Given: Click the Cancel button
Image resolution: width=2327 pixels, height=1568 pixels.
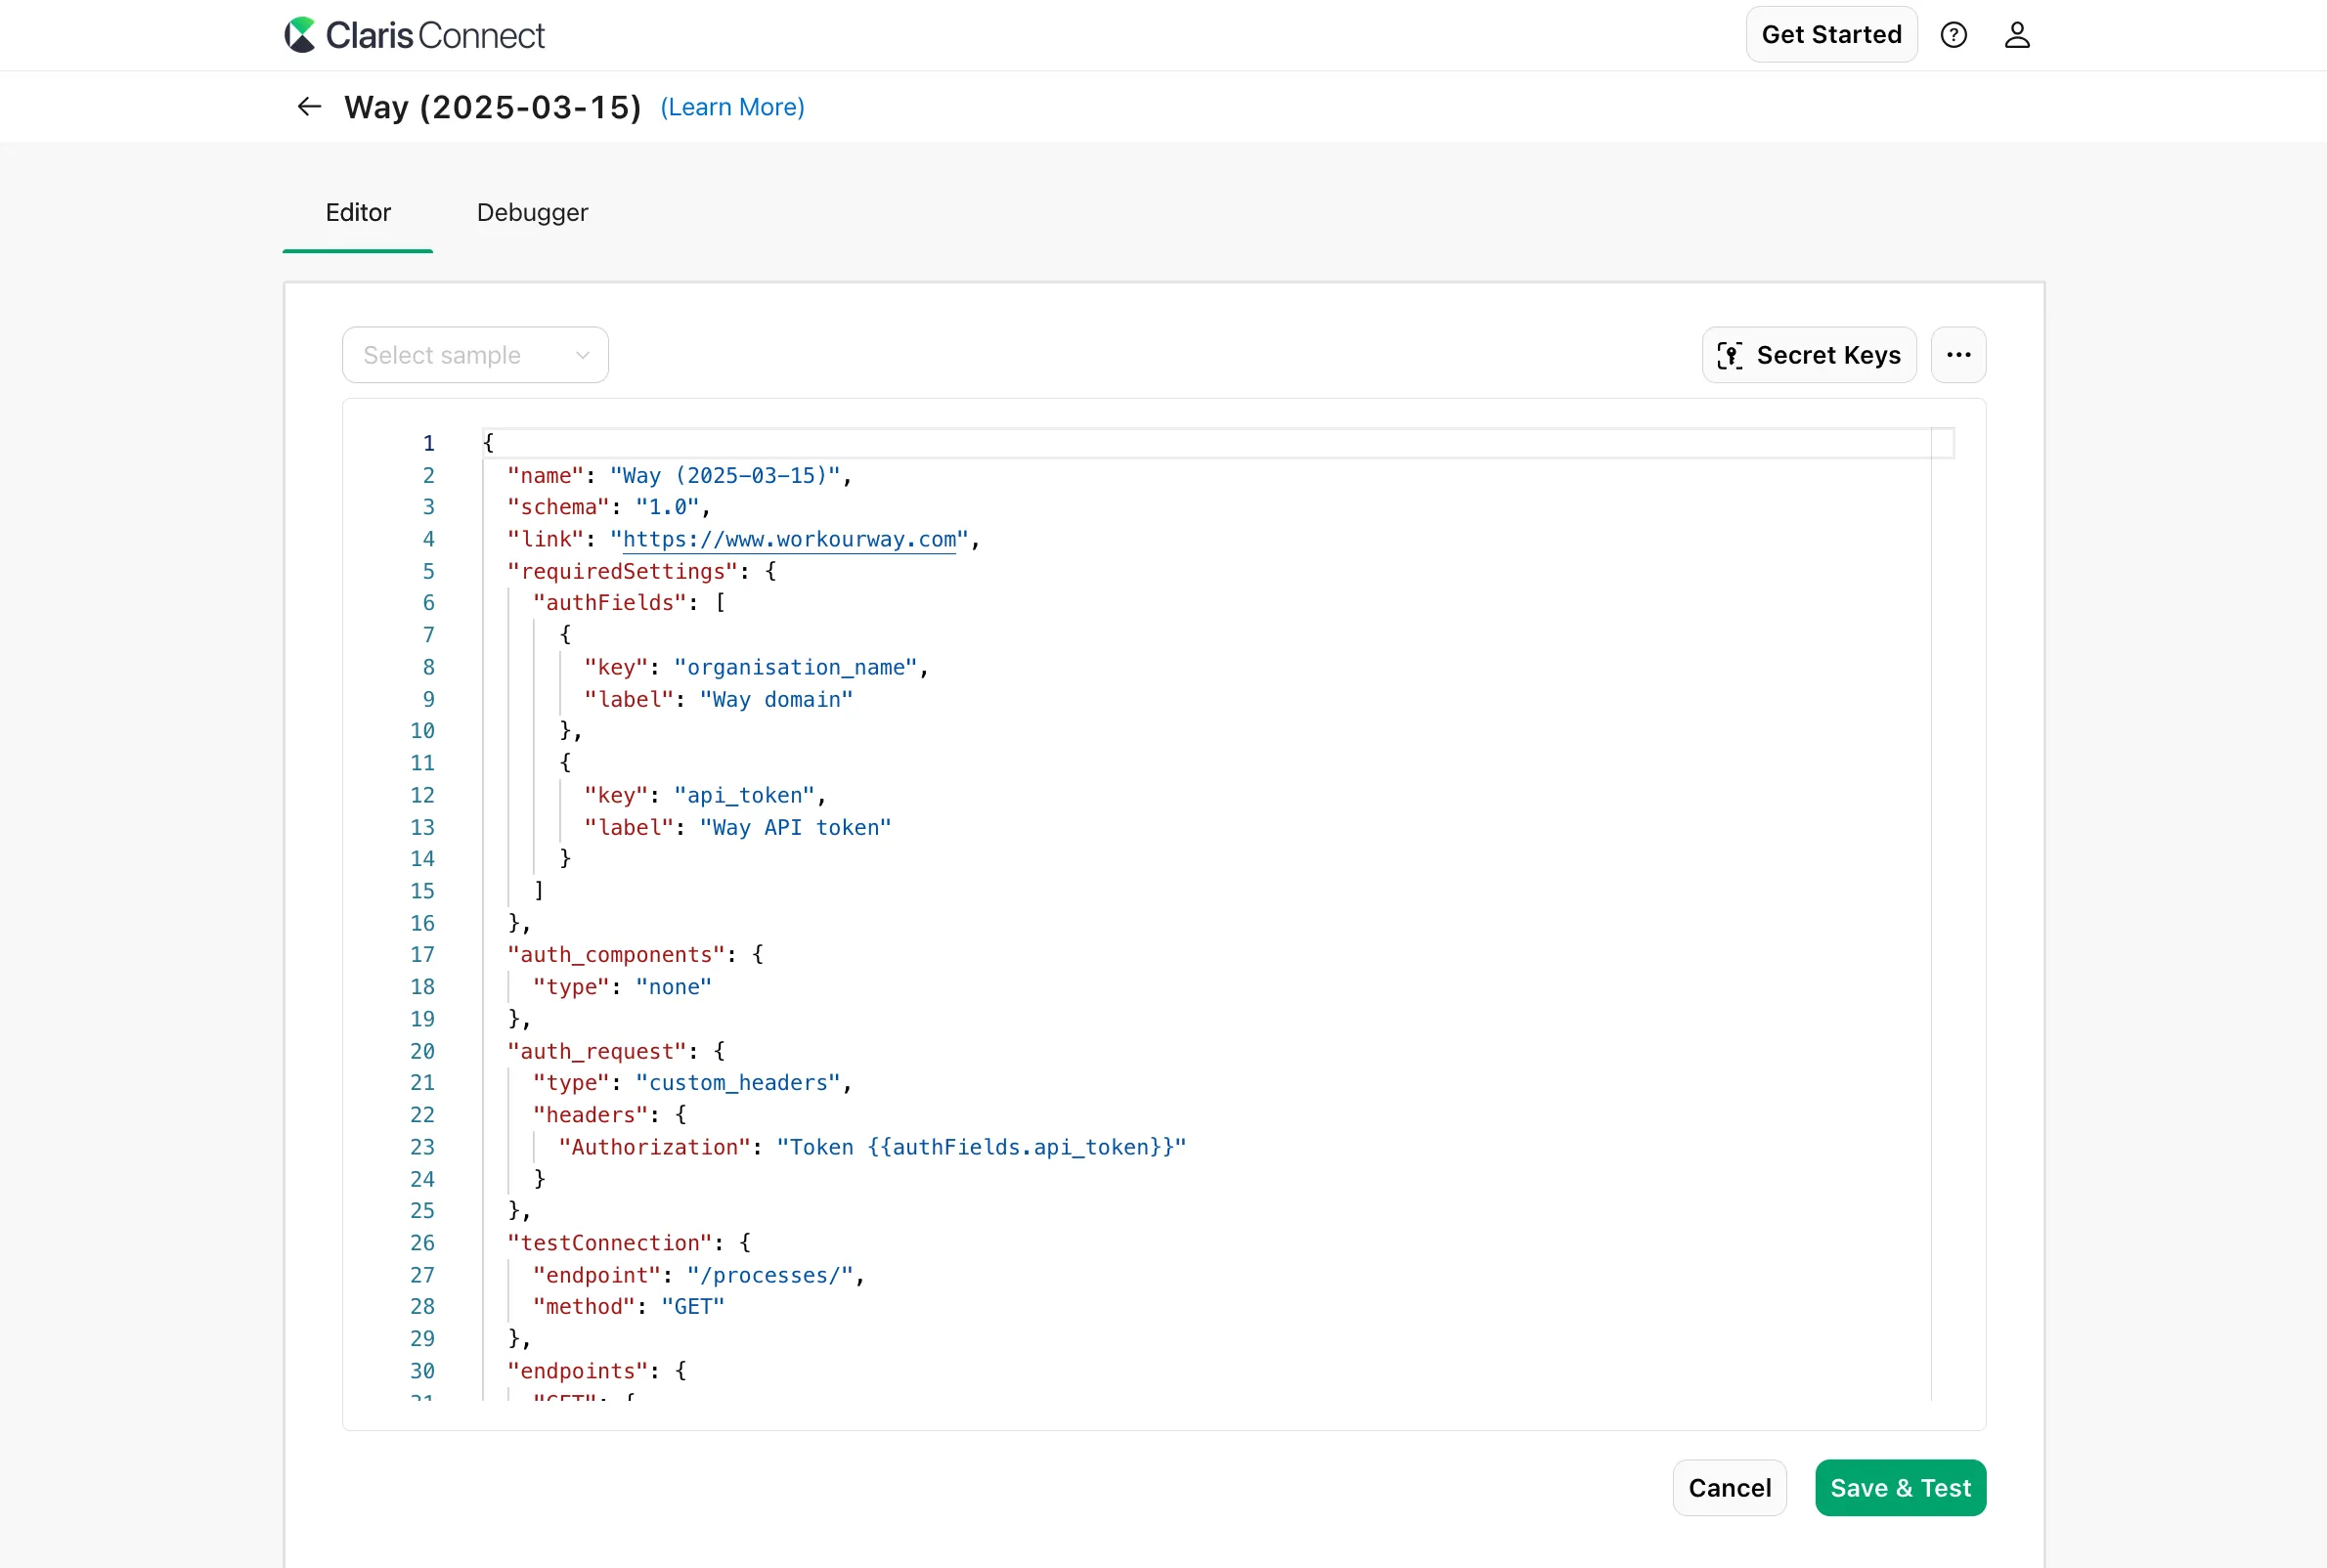Looking at the screenshot, I should (x=1729, y=1487).
